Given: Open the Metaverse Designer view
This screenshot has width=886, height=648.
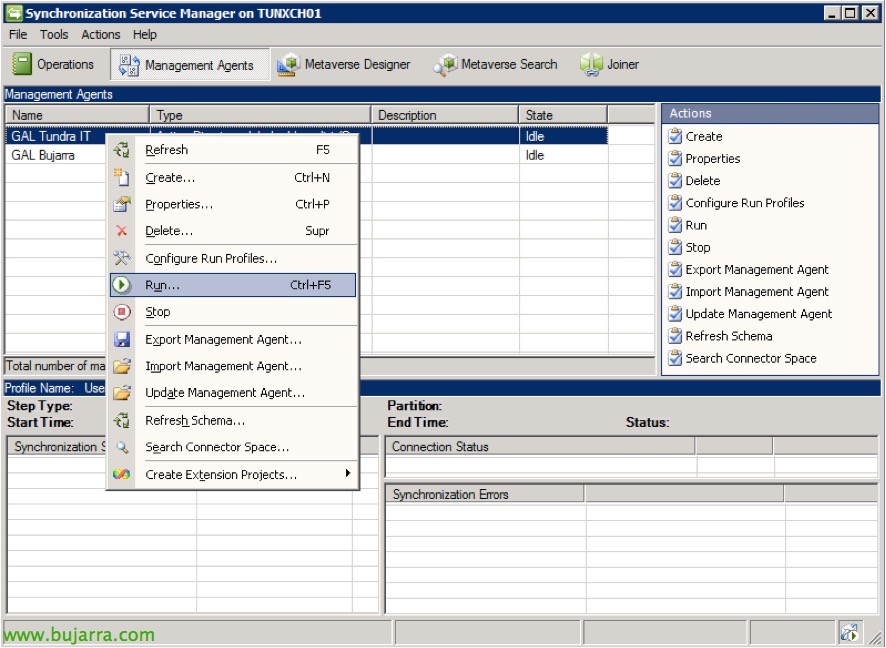Looking at the screenshot, I should pos(344,64).
